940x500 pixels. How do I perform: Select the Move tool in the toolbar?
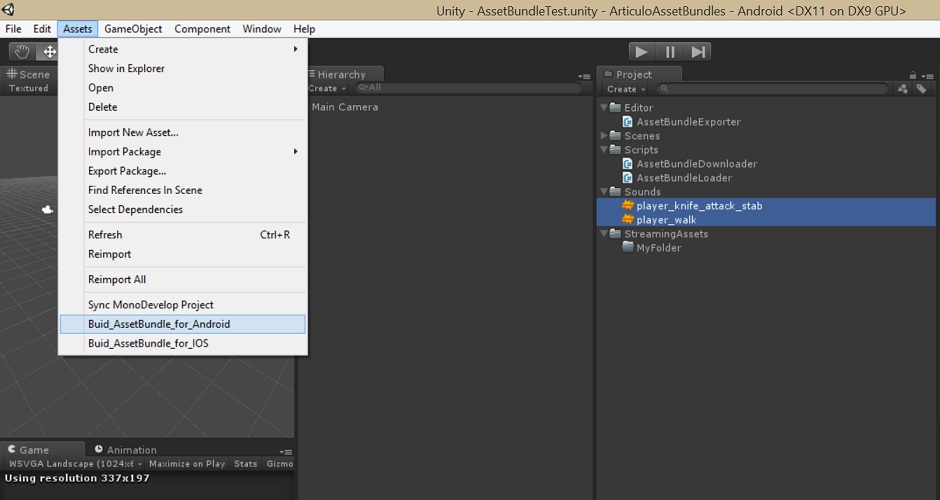click(x=49, y=52)
